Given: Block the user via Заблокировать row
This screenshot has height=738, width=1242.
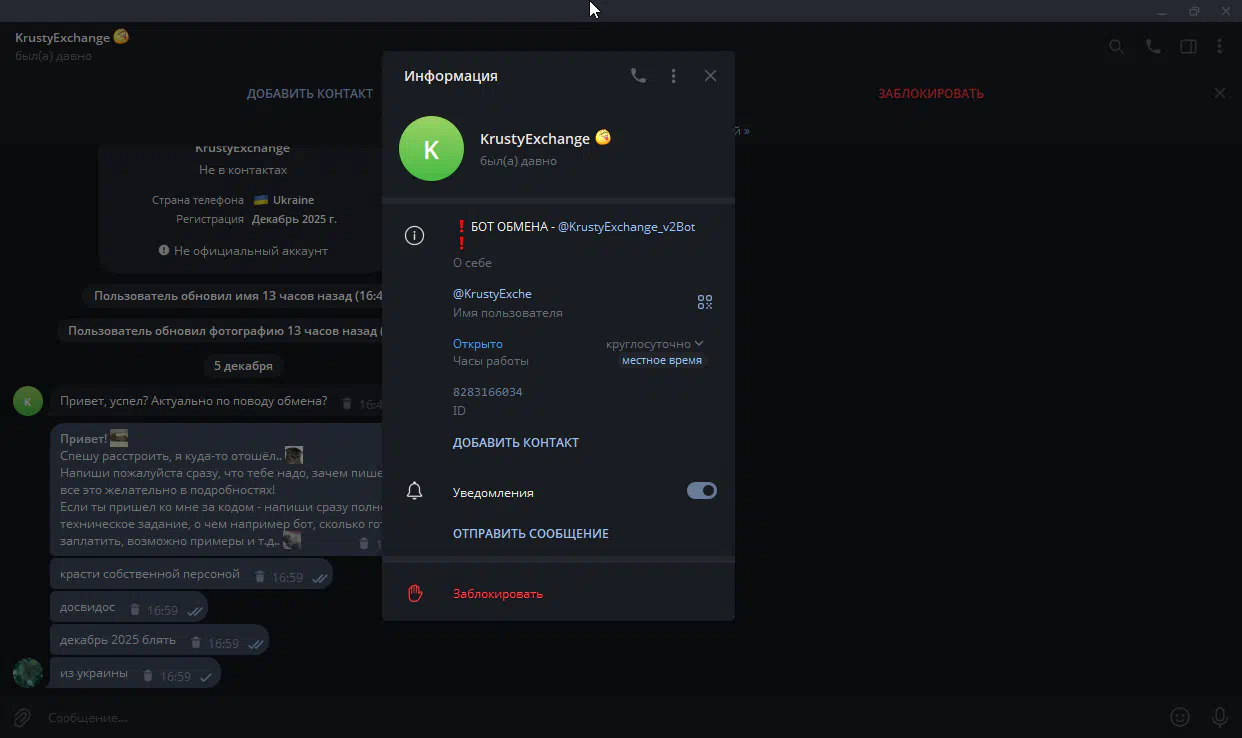Looking at the screenshot, I should (497, 594).
